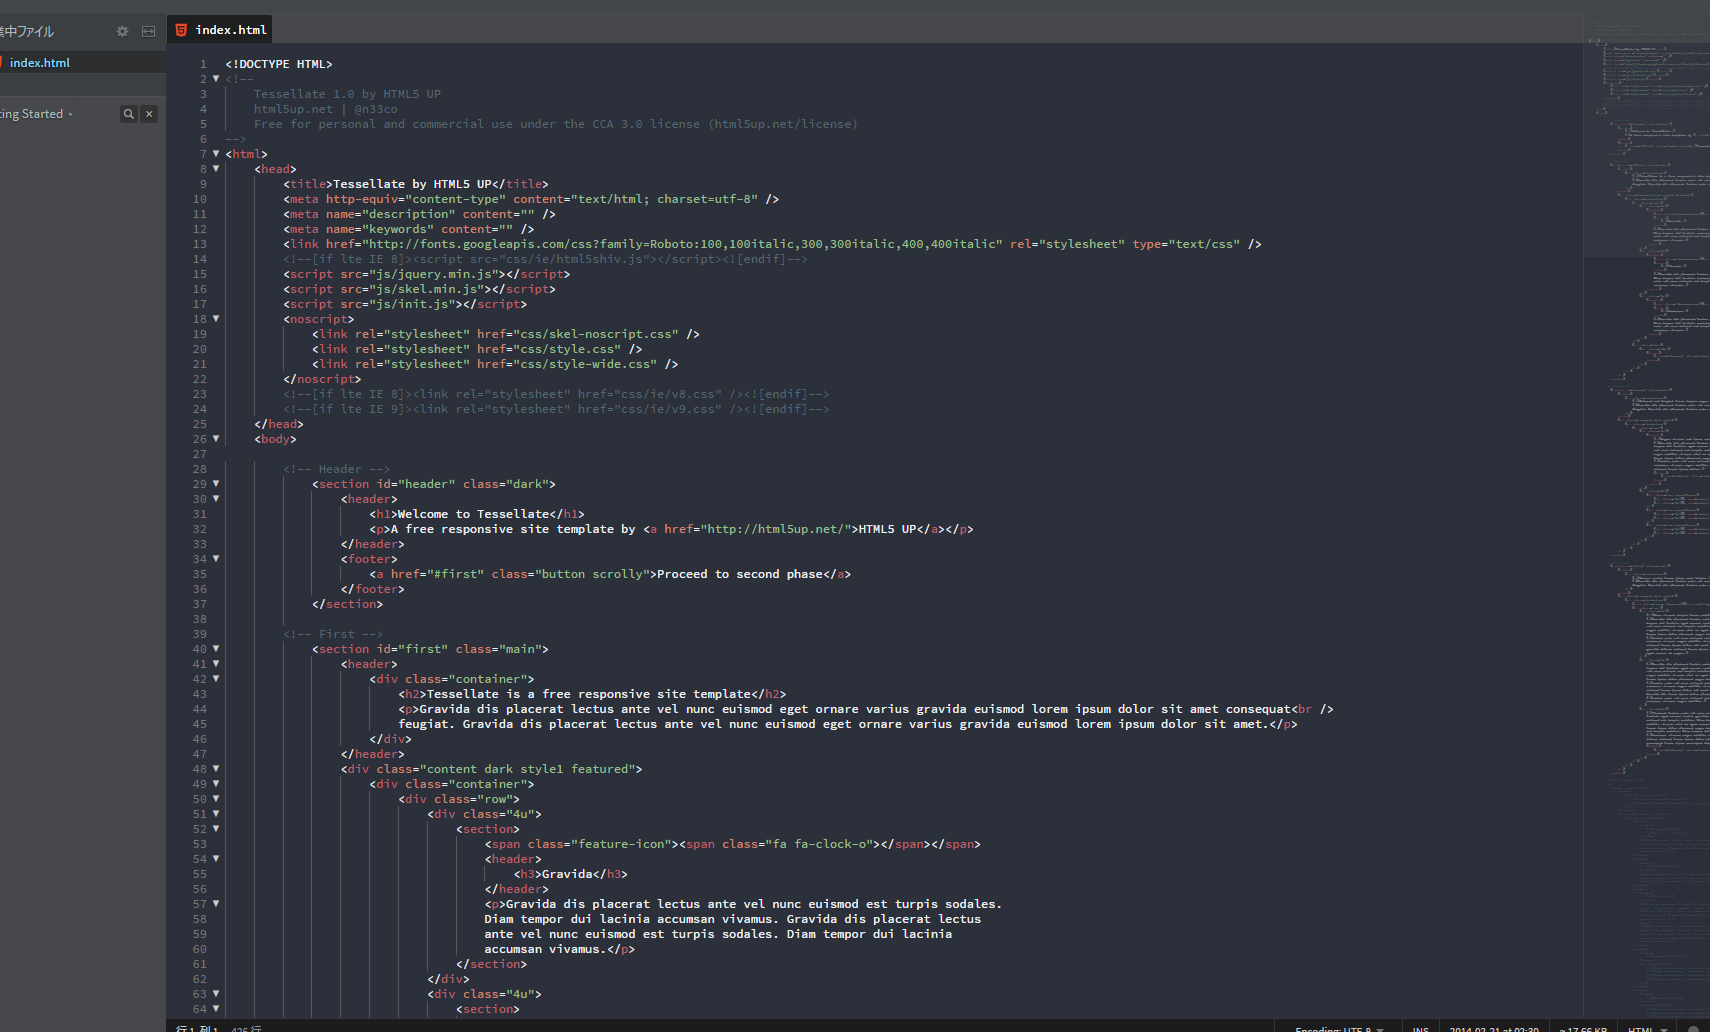This screenshot has height=1032, width=1710.
Task: Collapse the noscript fold at line 18
Action: (216, 319)
